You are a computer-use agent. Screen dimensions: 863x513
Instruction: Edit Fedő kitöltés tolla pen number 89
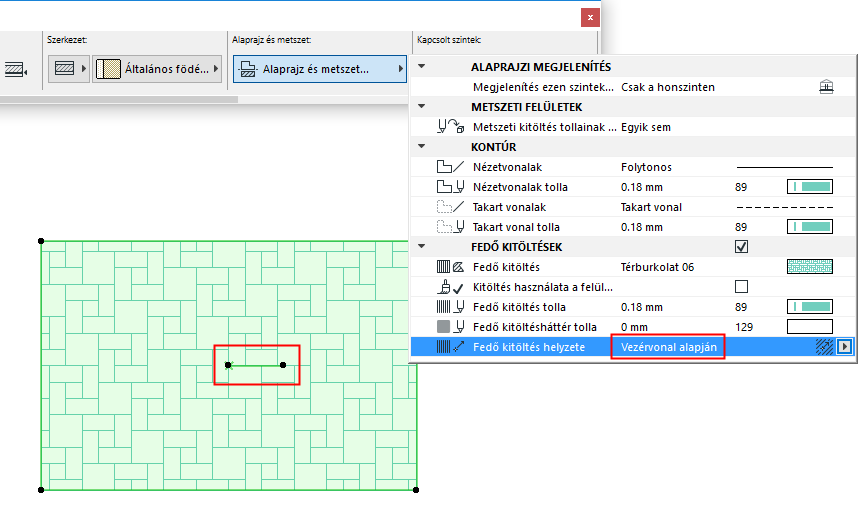click(741, 307)
